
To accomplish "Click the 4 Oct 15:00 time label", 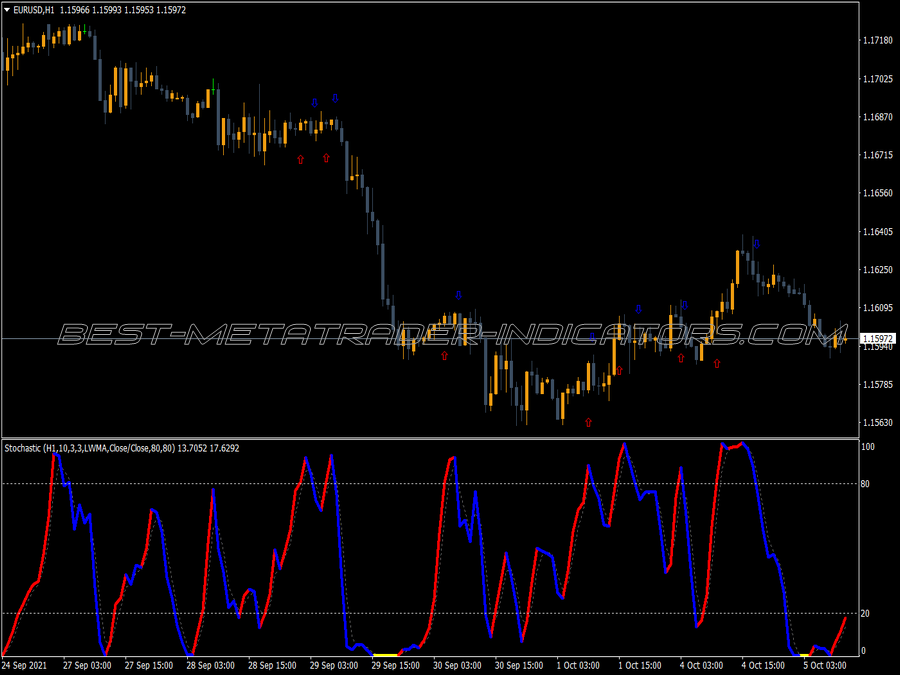I will click(x=763, y=665).
